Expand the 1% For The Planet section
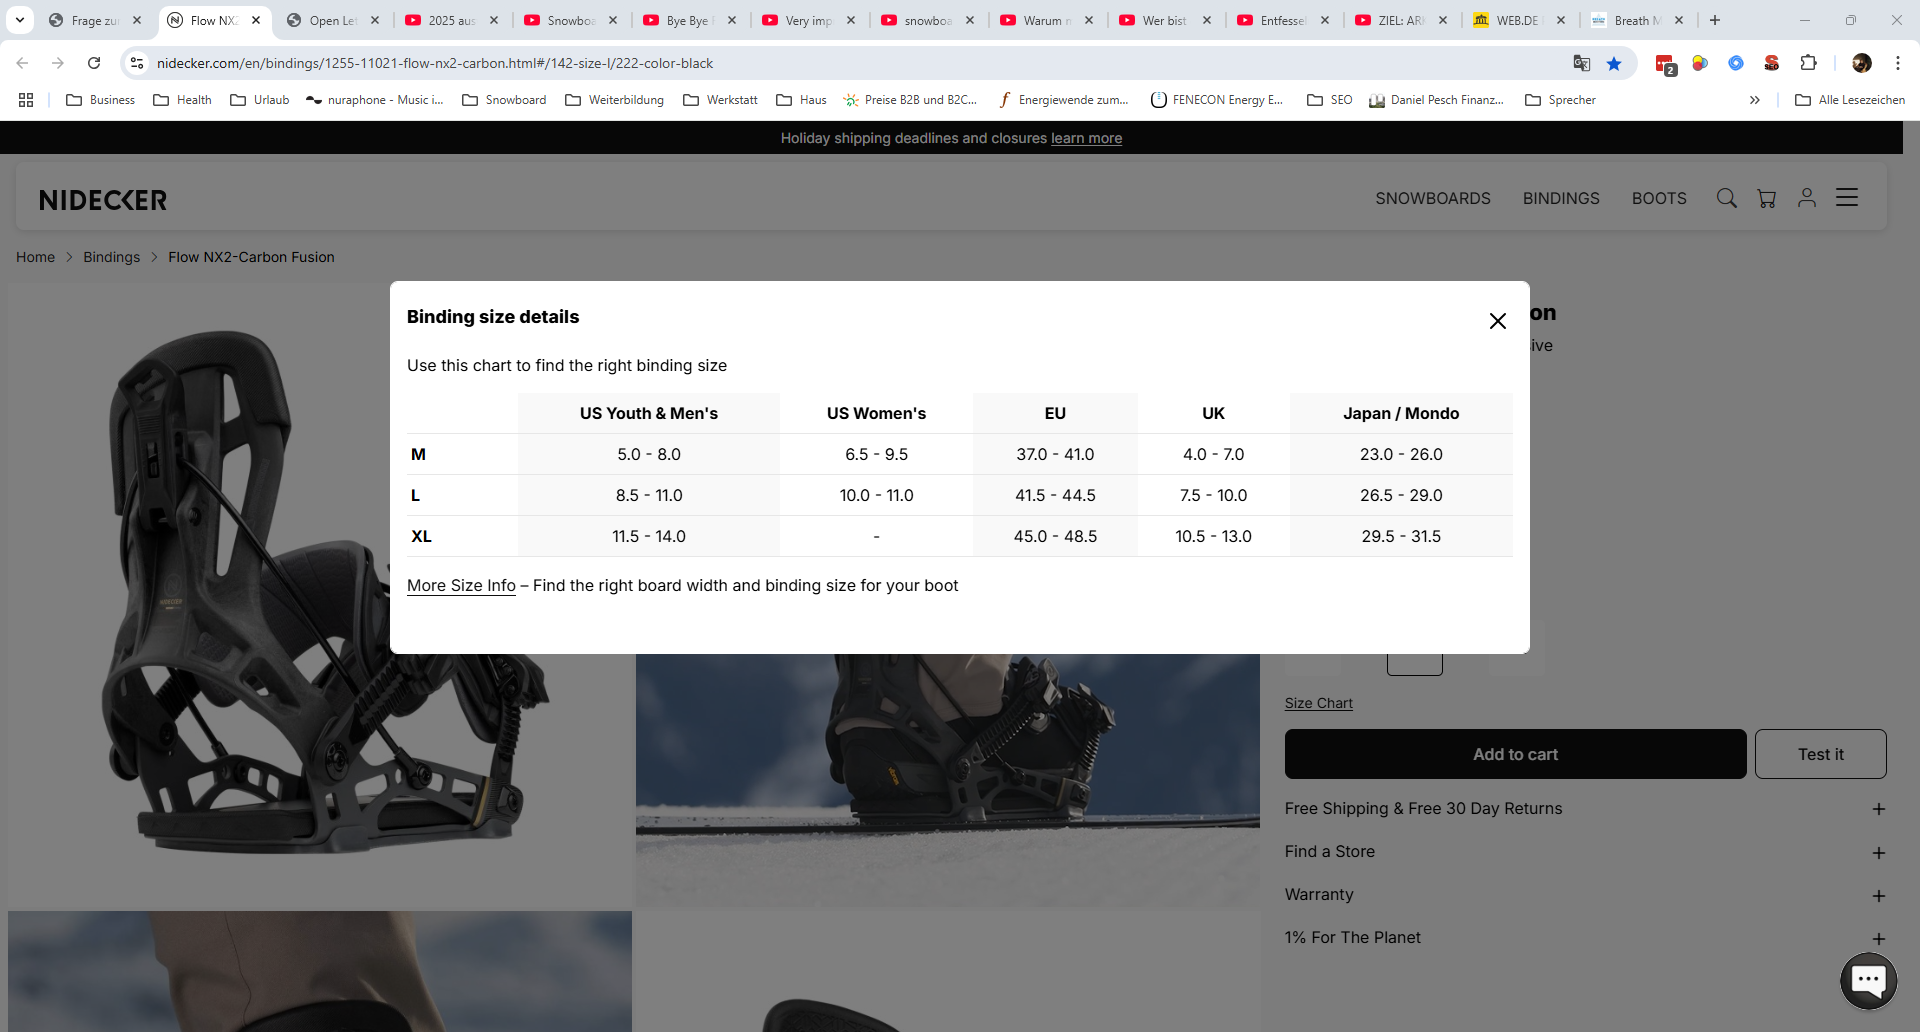The width and height of the screenshot is (1920, 1032). click(x=1878, y=938)
